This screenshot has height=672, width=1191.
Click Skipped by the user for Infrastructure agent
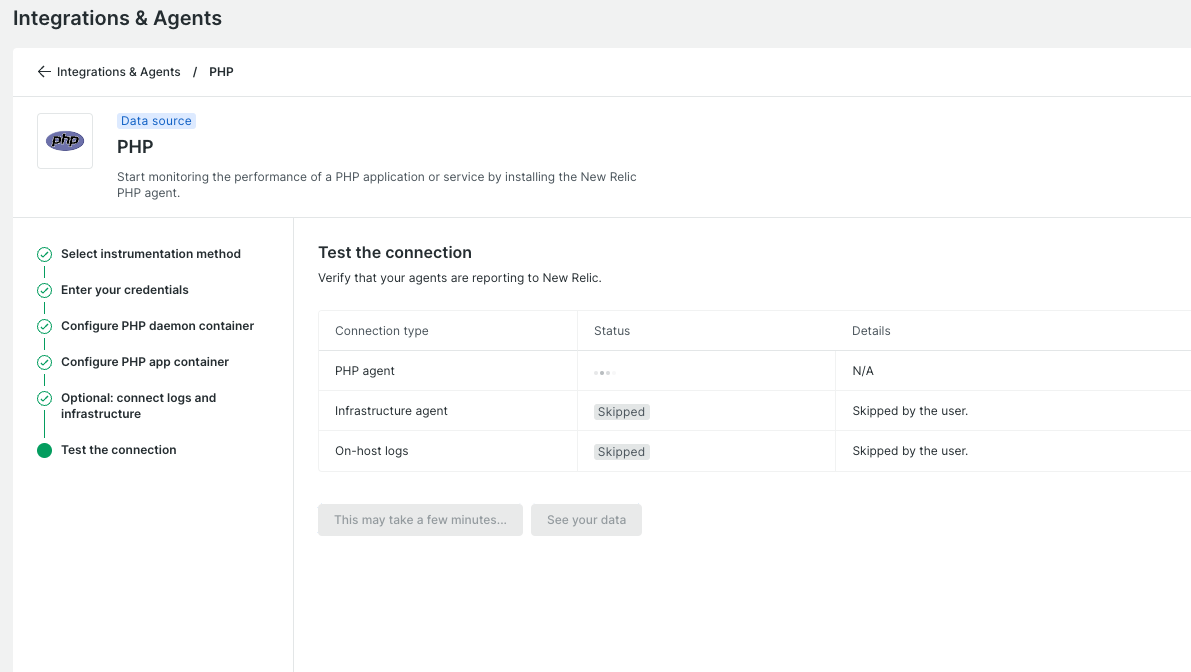click(x=910, y=411)
